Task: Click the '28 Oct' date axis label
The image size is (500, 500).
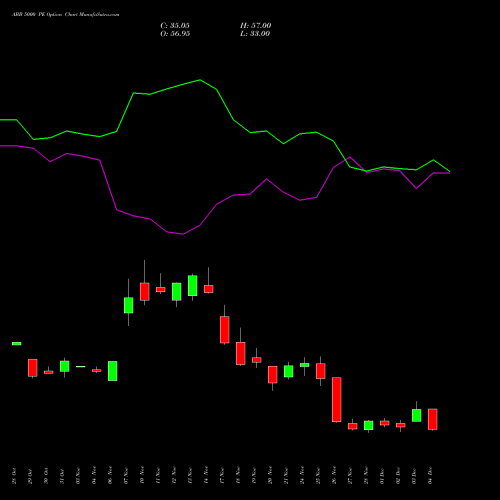Action: pyautogui.click(x=14, y=476)
